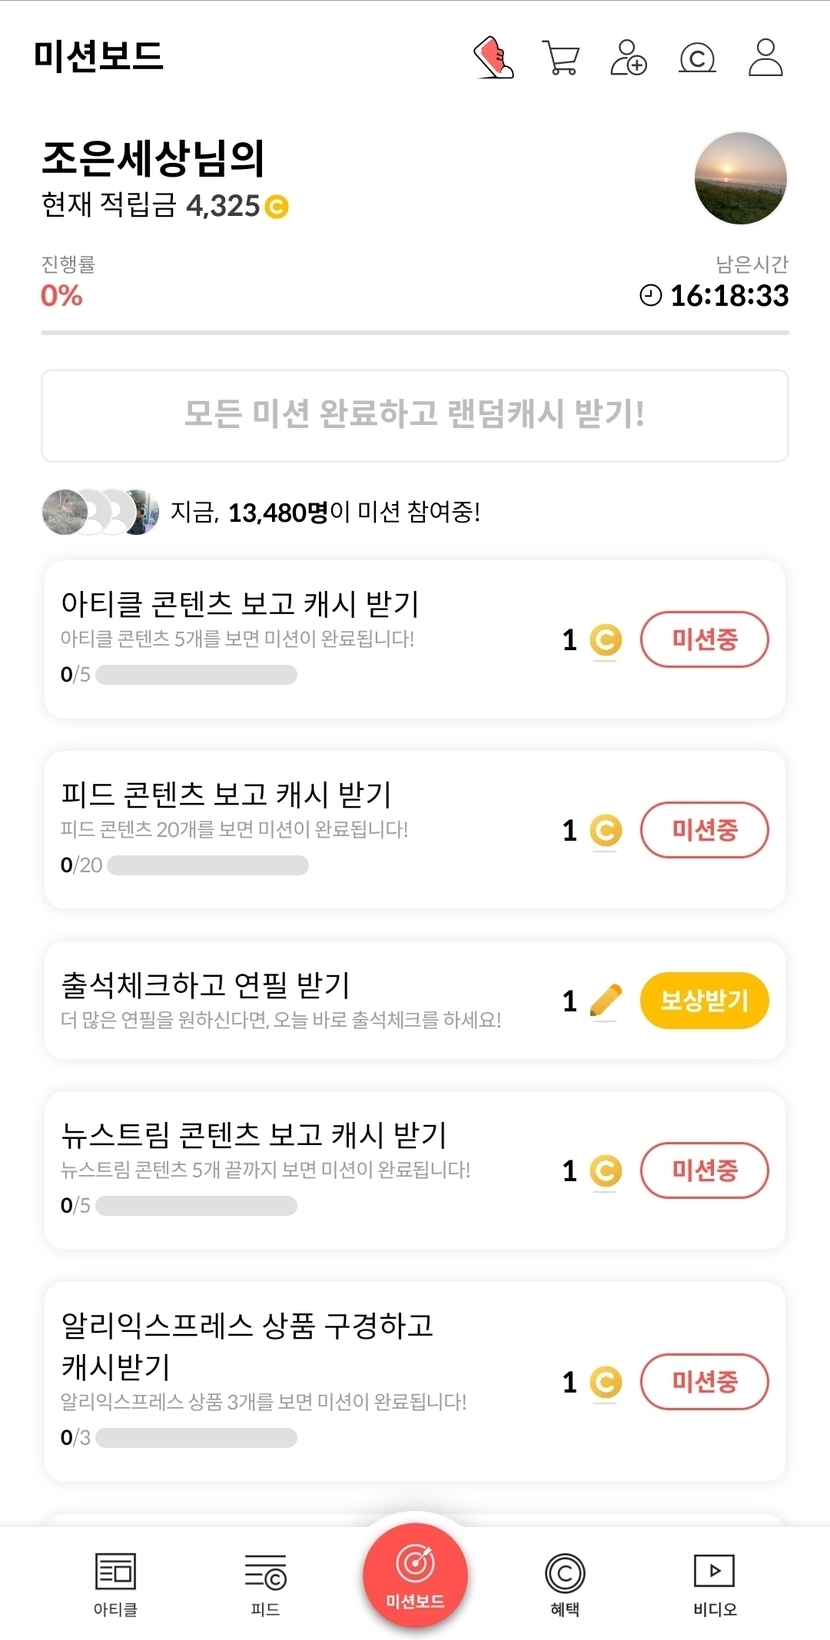The width and height of the screenshot is (830, 1640).
Task: Switch to the 피드 tab
Action: [x=265, y=1584]
